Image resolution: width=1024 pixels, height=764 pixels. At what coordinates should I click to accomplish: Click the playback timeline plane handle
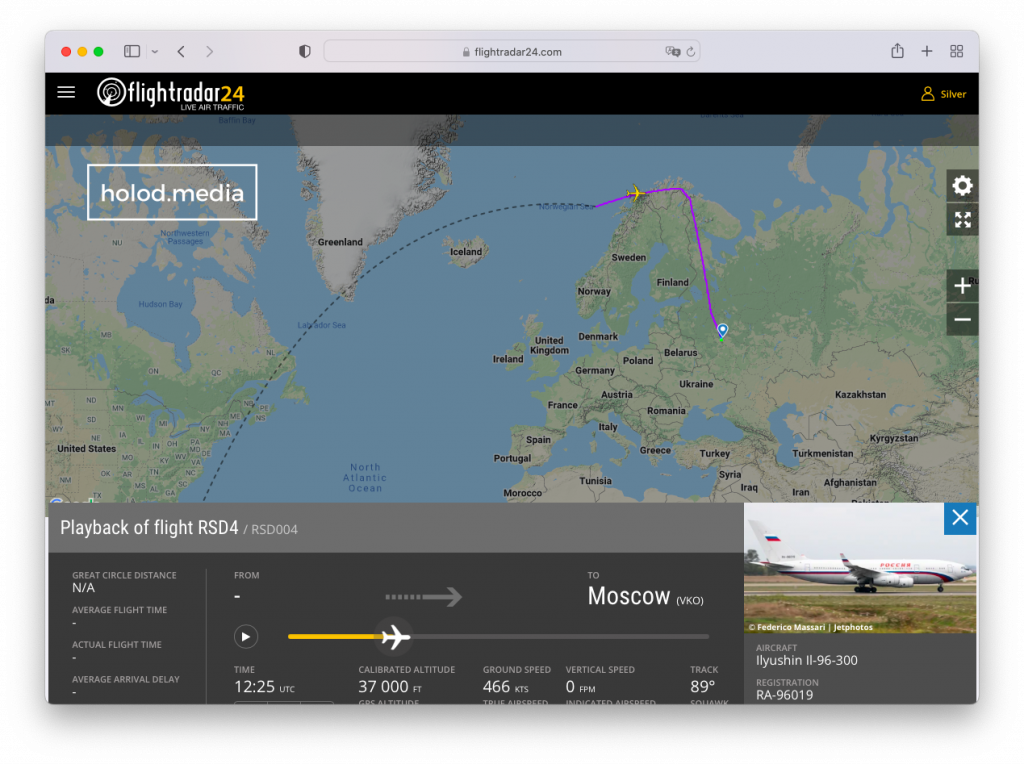click(396, 636)
